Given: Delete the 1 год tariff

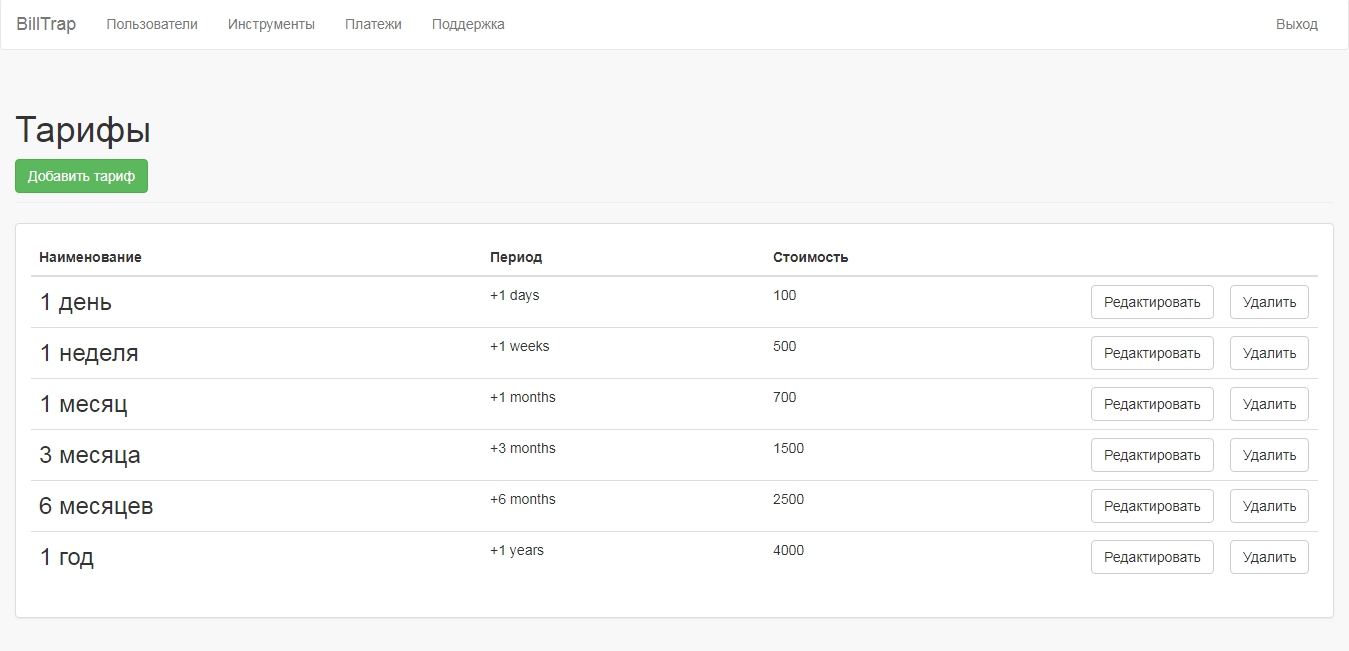Looking at the screenshot, I should coord(1268,557).
